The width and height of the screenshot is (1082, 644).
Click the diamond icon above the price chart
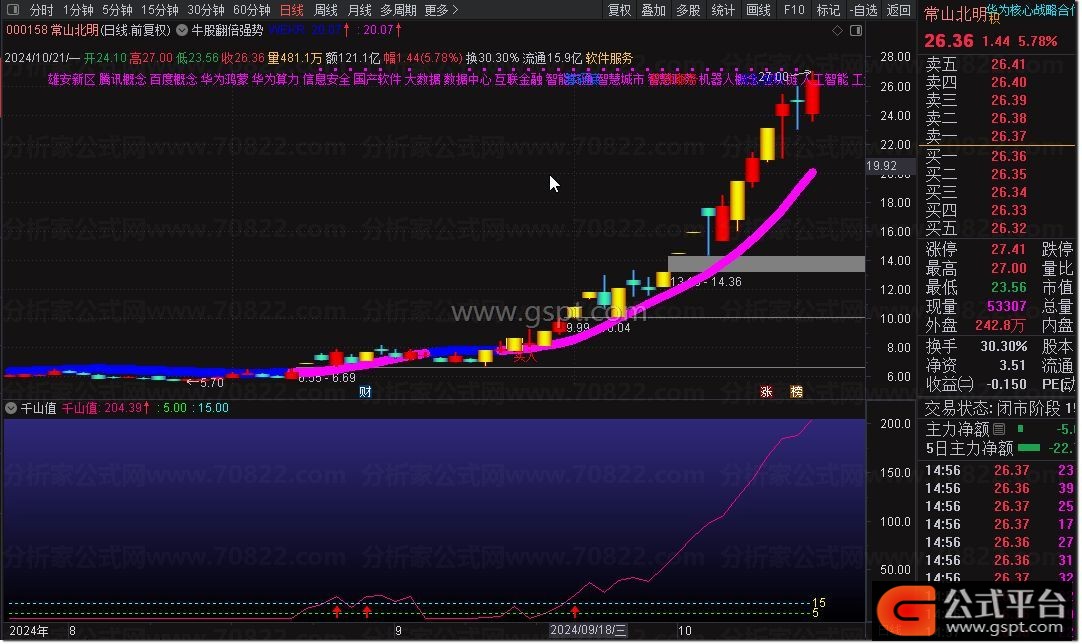pos(837,30)
